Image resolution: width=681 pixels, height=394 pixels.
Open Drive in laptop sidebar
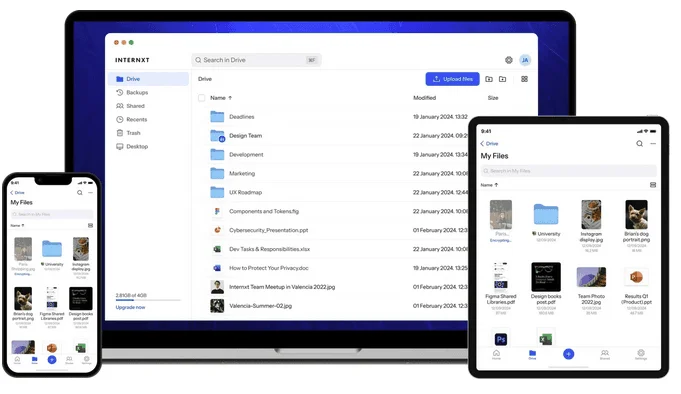tap(148, 79)
